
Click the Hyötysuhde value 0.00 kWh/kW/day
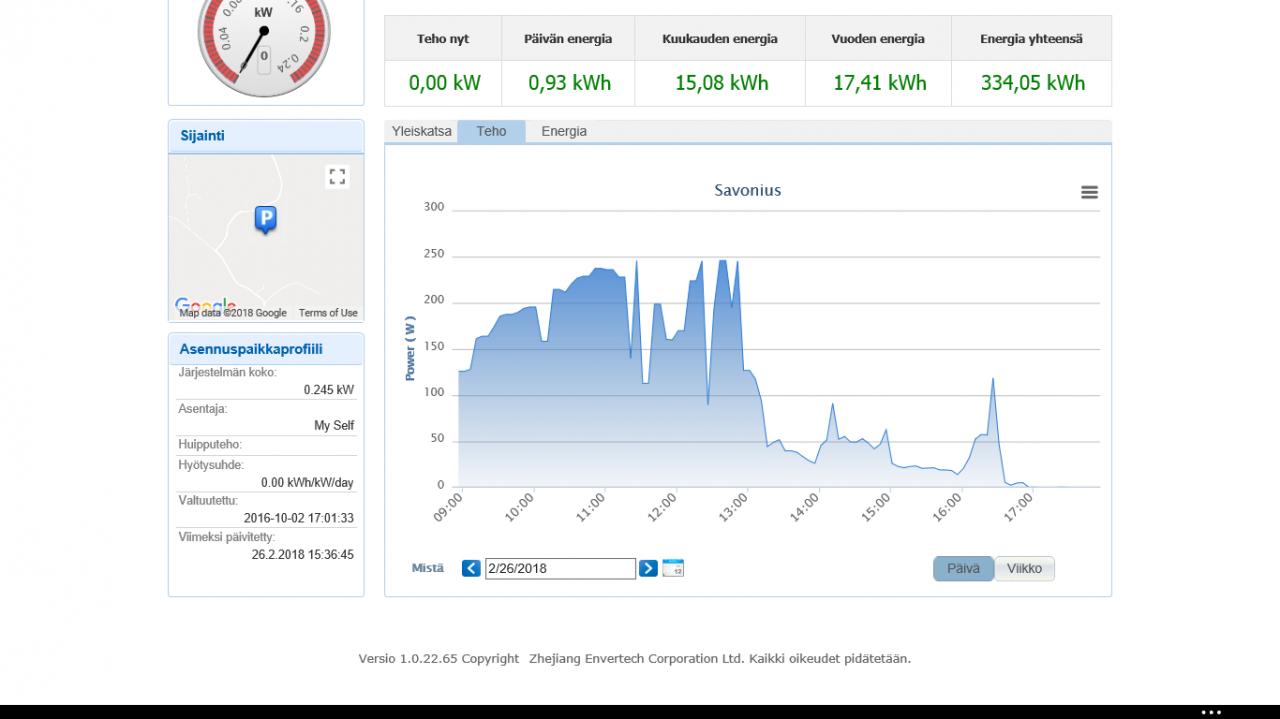coord(308,483)
